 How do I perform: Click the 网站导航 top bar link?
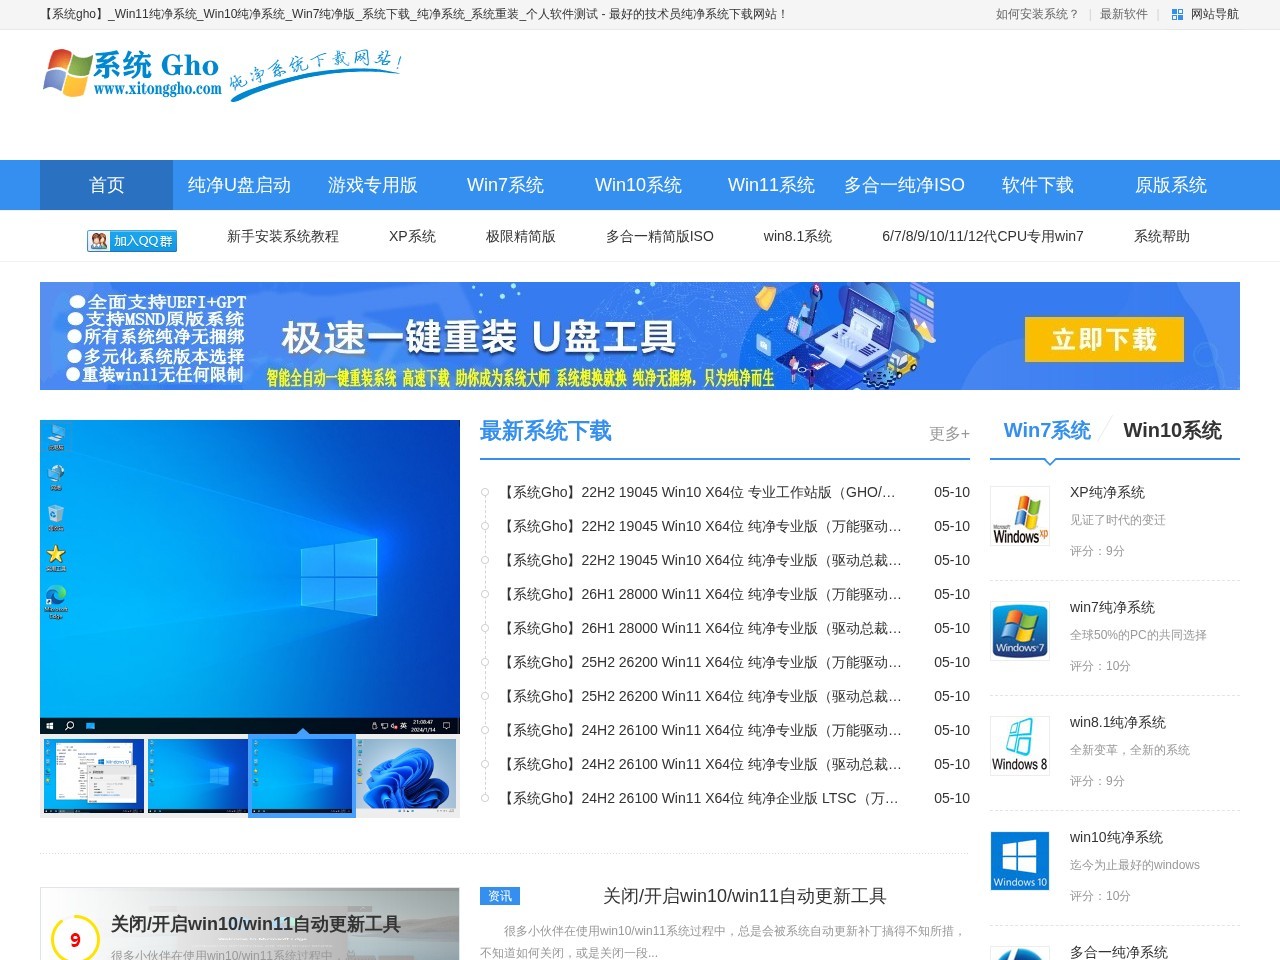(1214, 14)
